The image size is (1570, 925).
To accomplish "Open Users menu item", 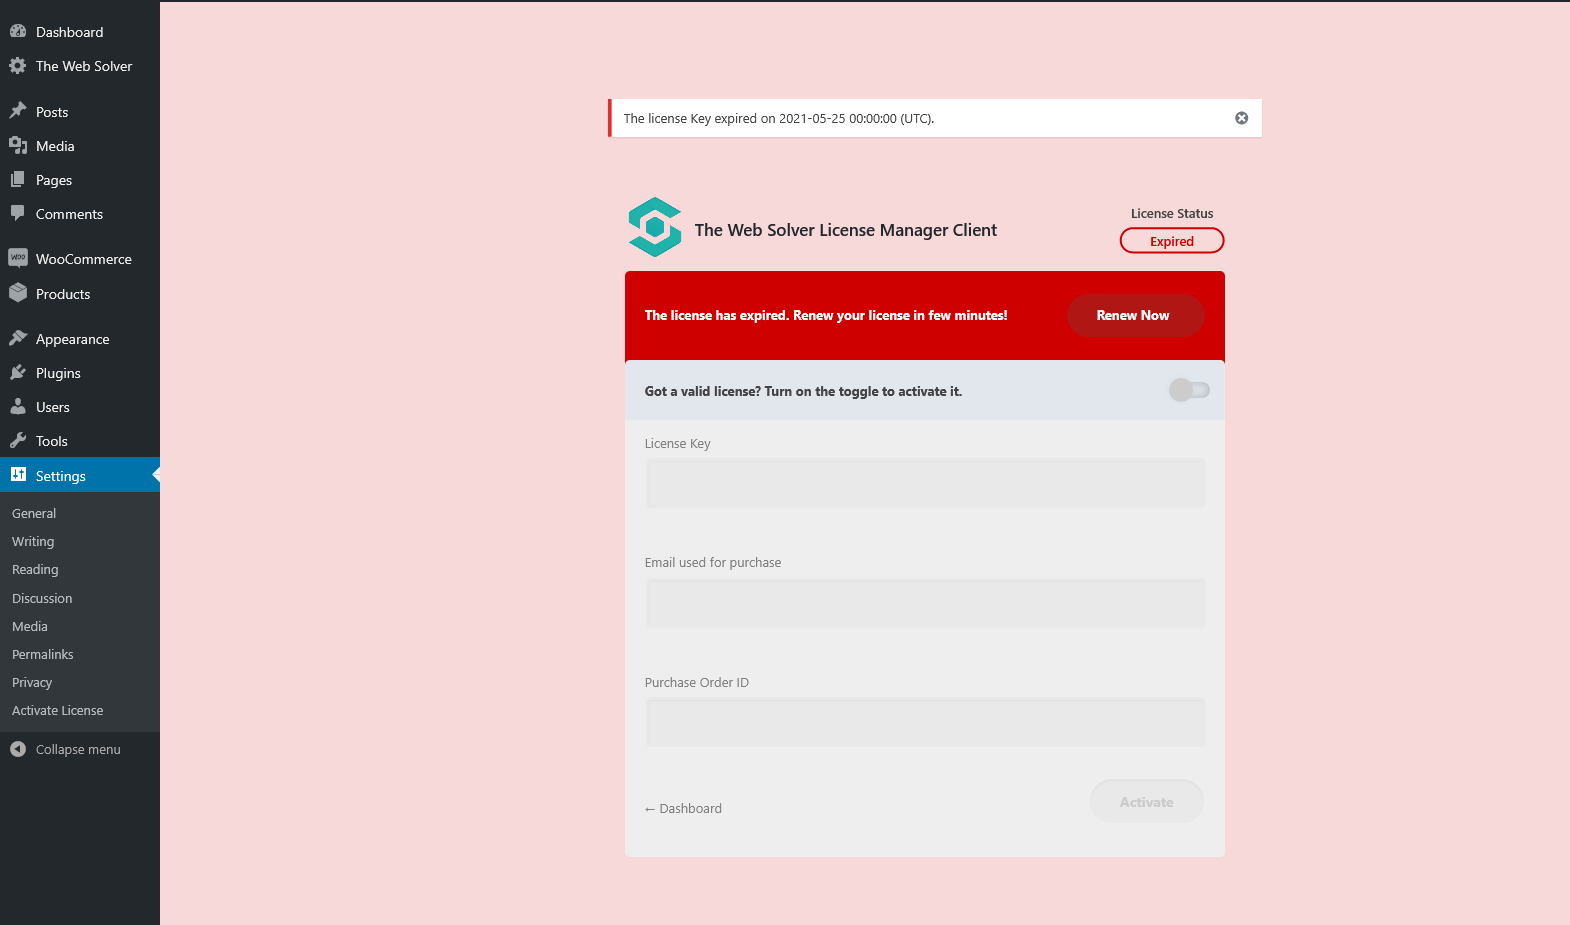I will coord(80,407).
